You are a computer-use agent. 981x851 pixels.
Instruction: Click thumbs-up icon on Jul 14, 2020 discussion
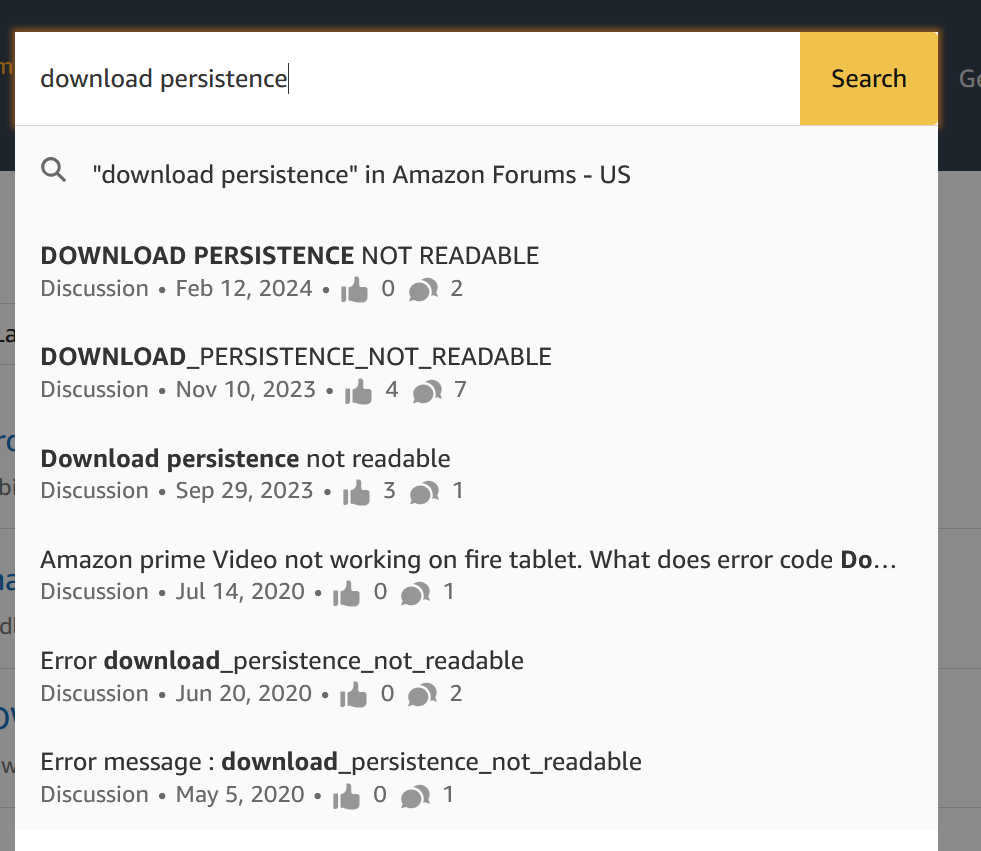pyautogui.click(x=347, y=593)
